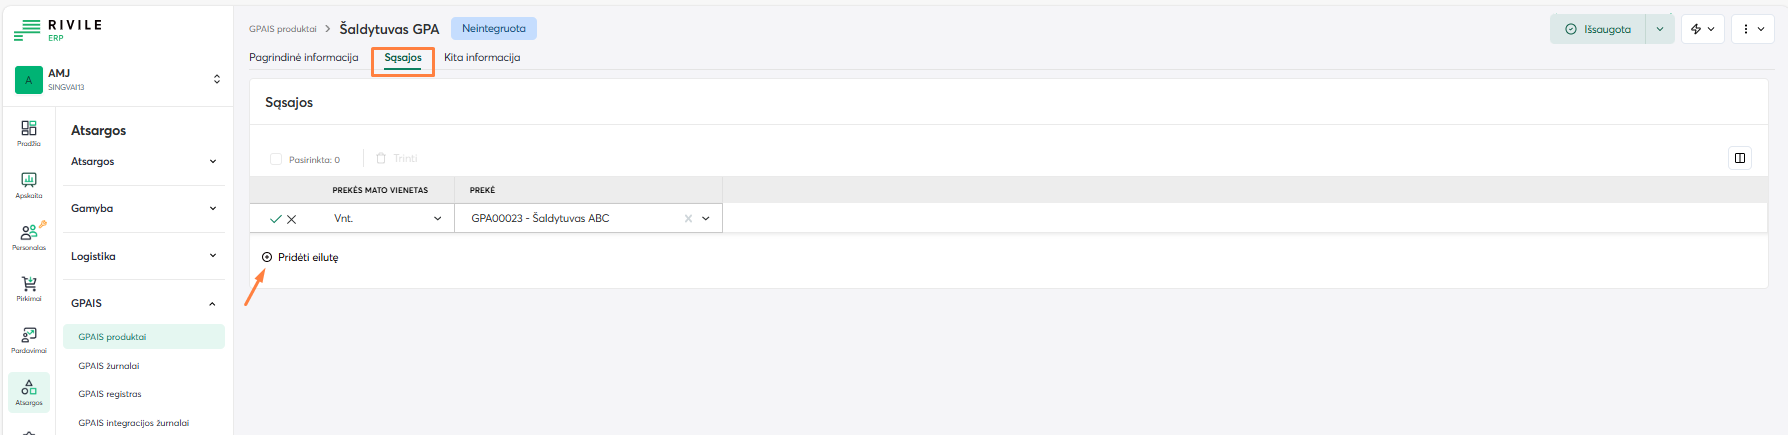Open the Pradžia home icon
Screen dimensions: 1788x435
pos(29,131)
